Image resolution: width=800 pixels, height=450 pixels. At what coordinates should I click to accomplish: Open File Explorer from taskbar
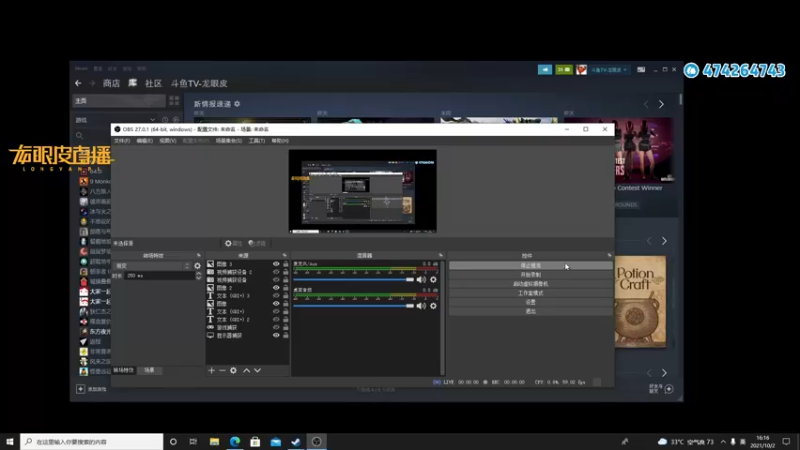point(214,441)
